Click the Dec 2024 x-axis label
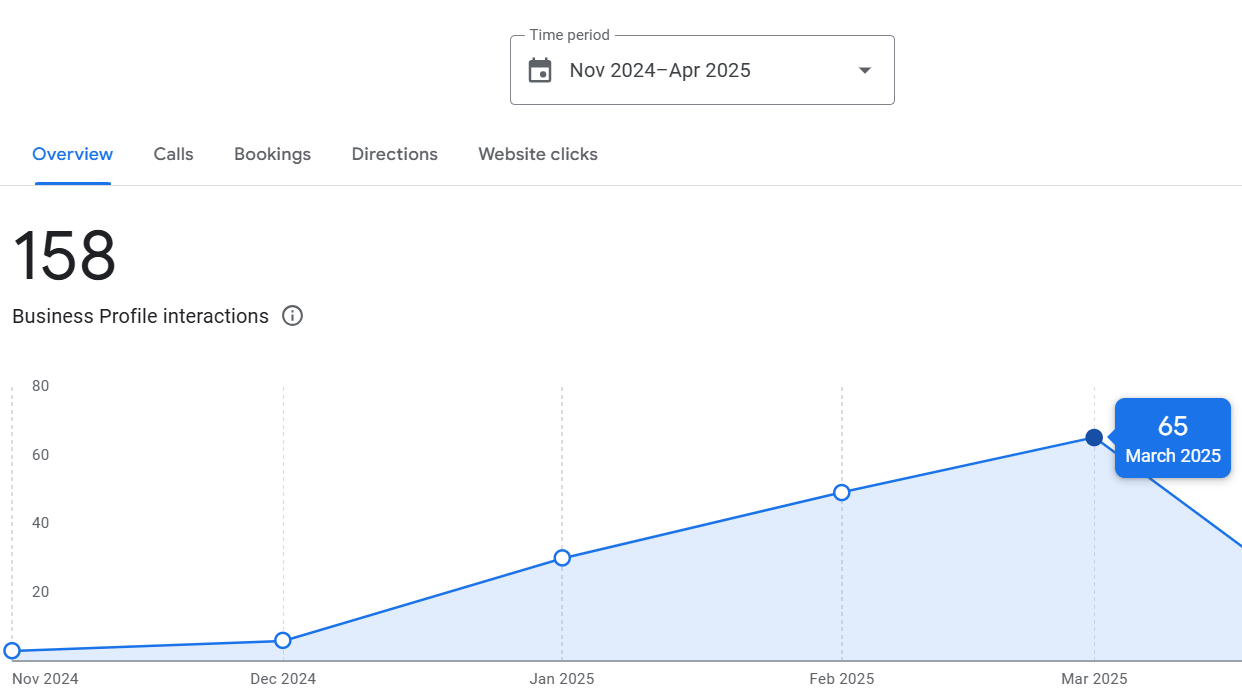The image size is (1242, 692). tap(283, 679)
